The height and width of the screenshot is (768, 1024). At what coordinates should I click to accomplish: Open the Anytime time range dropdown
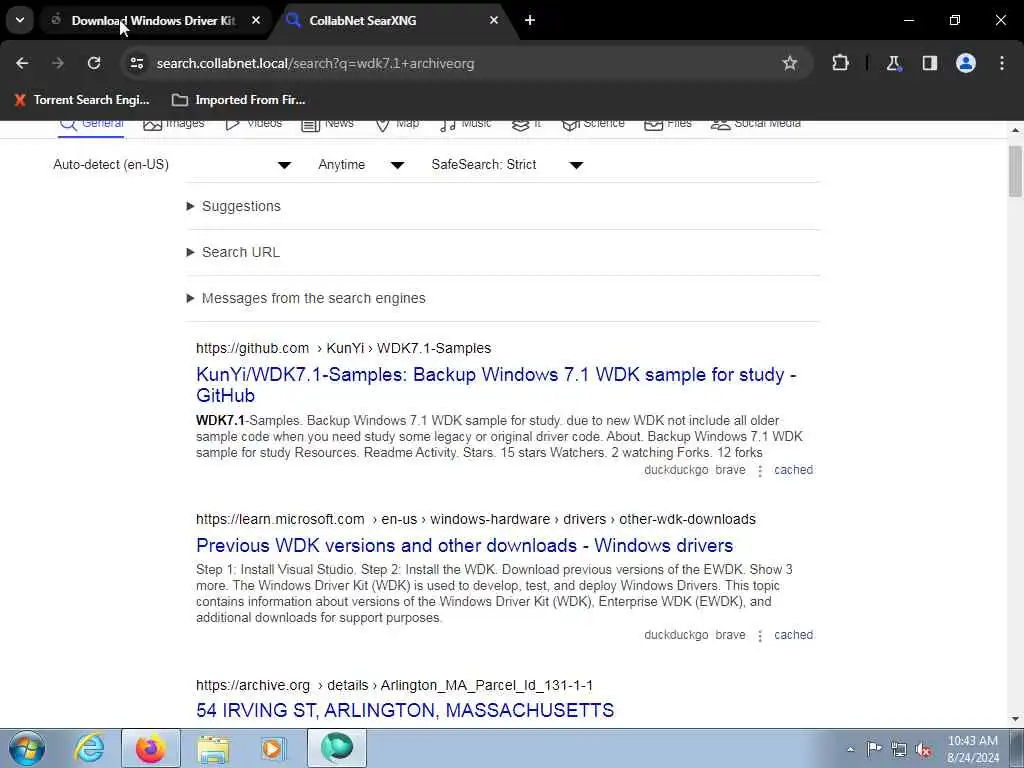[361, 165]
